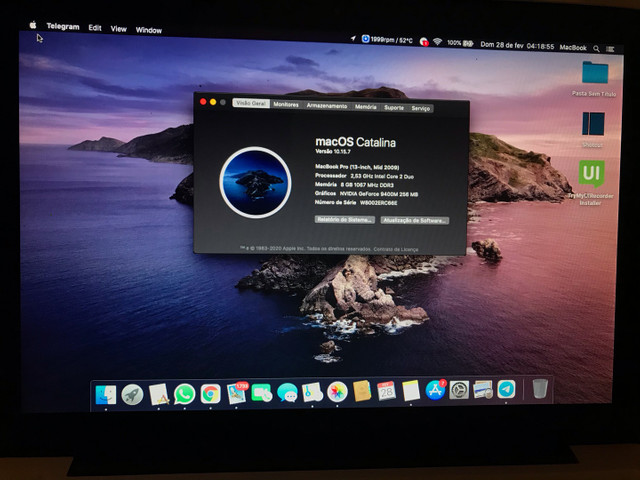This screenshot has height=480, width=640.
Task: Click the serial number W8002ERC66E
Action: coord(378,203)
